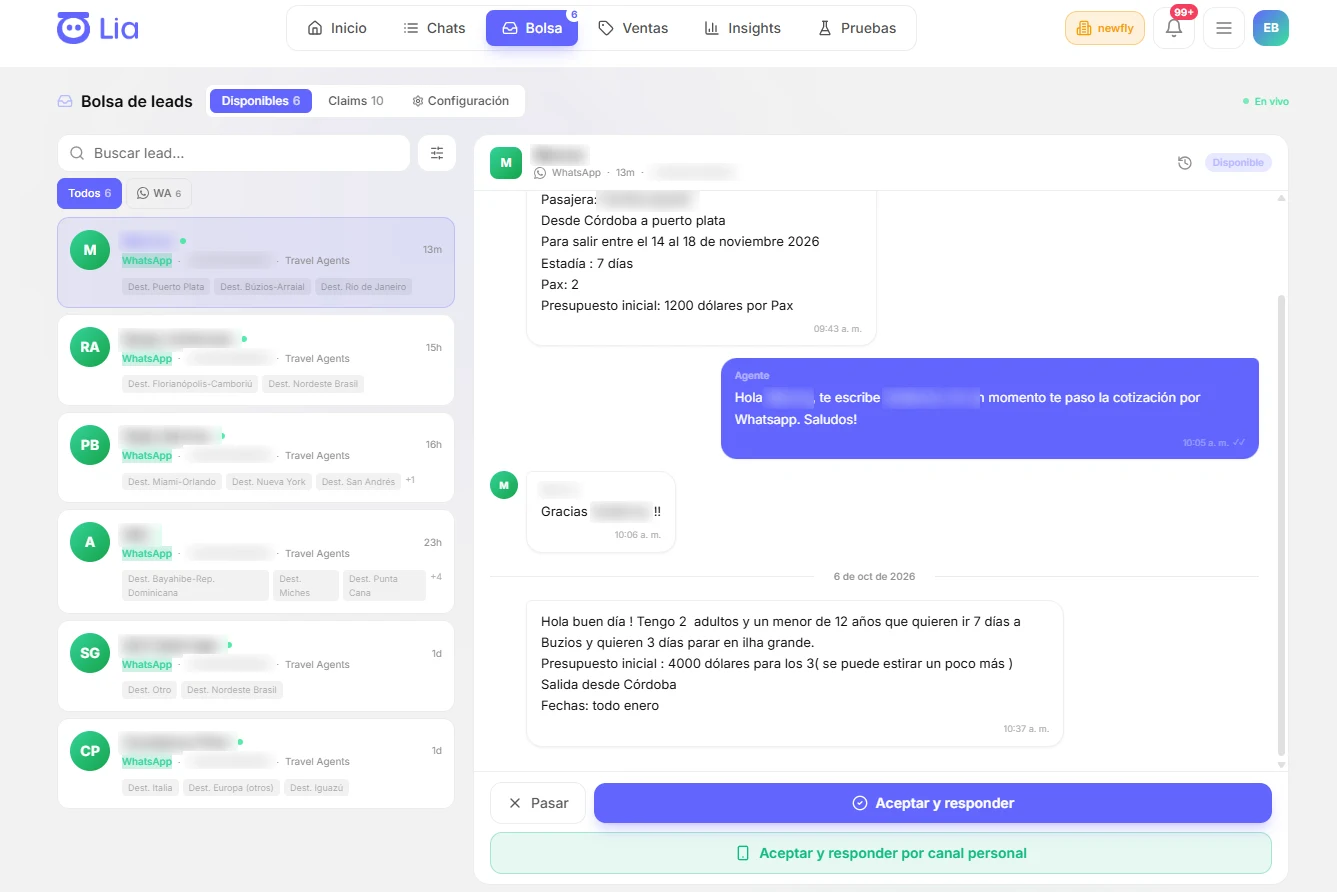Click the CP lead avatar
1337x892 pixels.
pyautogui.click(x=90, y=751)
